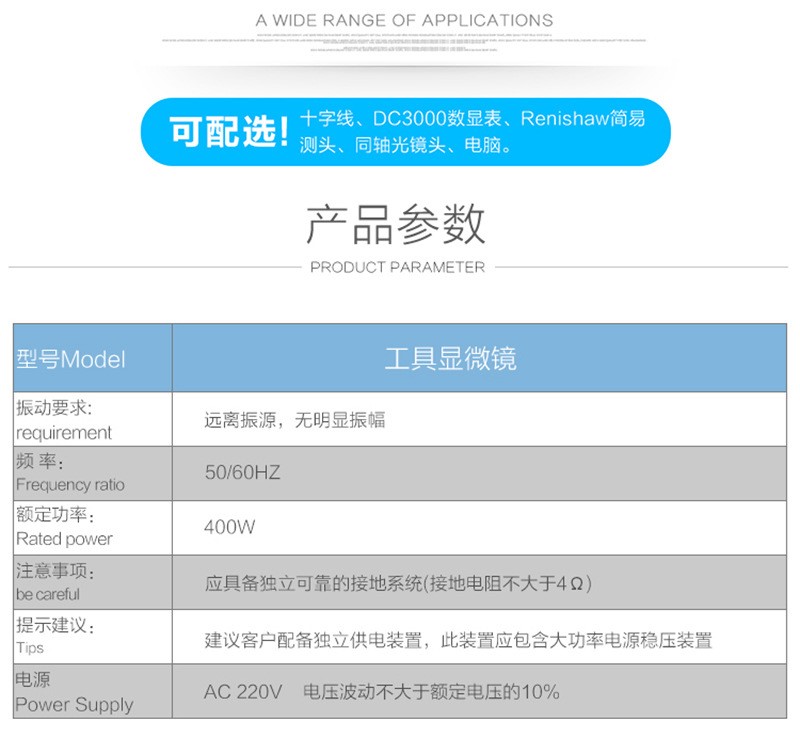
Task: Click the "频率 Frequency ratio" row label
Action: (x=70, y=473)
